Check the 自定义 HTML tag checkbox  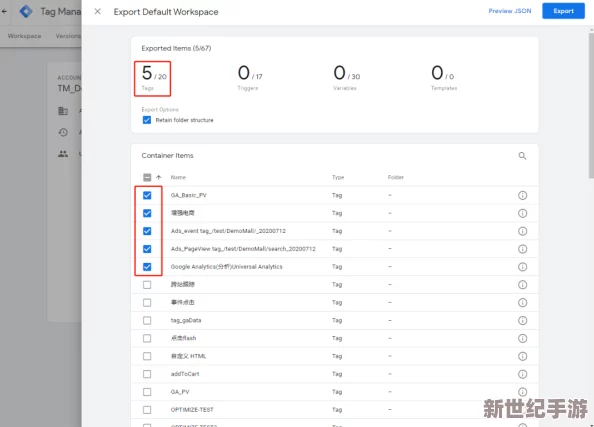pos(147,356)
